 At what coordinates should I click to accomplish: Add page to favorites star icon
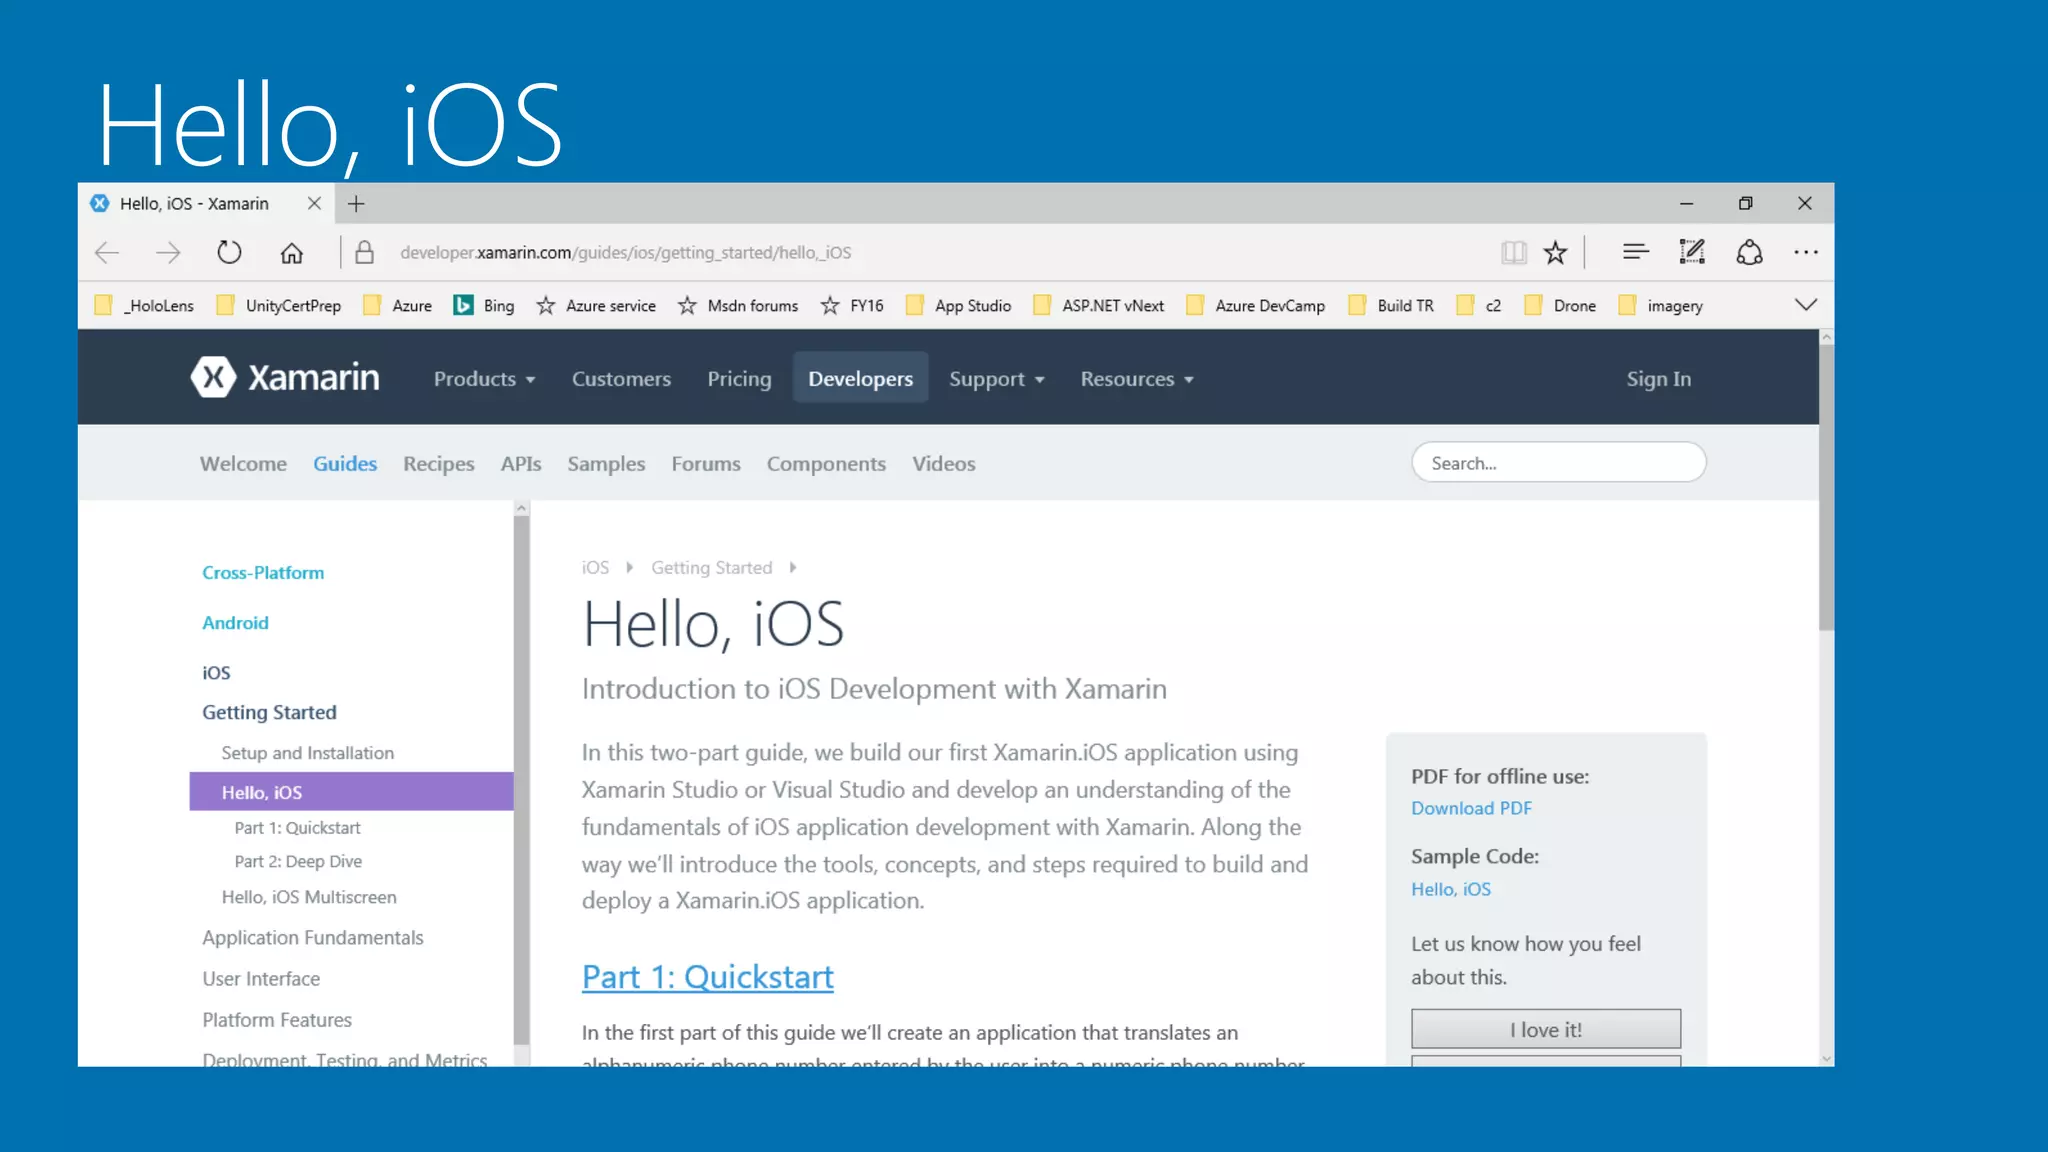1555,252
